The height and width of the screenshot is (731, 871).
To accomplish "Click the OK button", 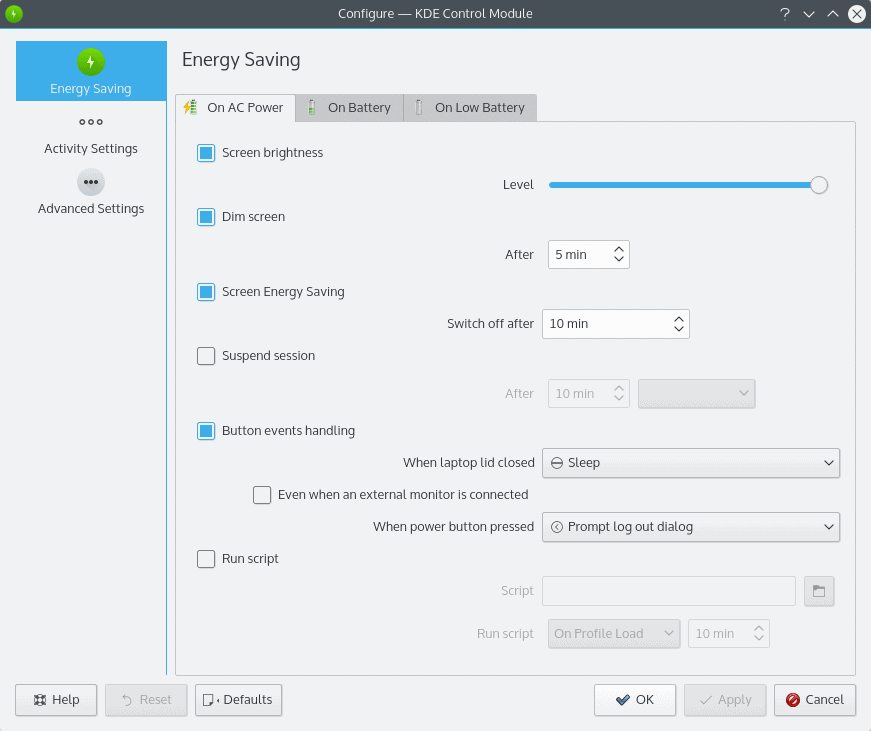I will [x=635, y=700].
